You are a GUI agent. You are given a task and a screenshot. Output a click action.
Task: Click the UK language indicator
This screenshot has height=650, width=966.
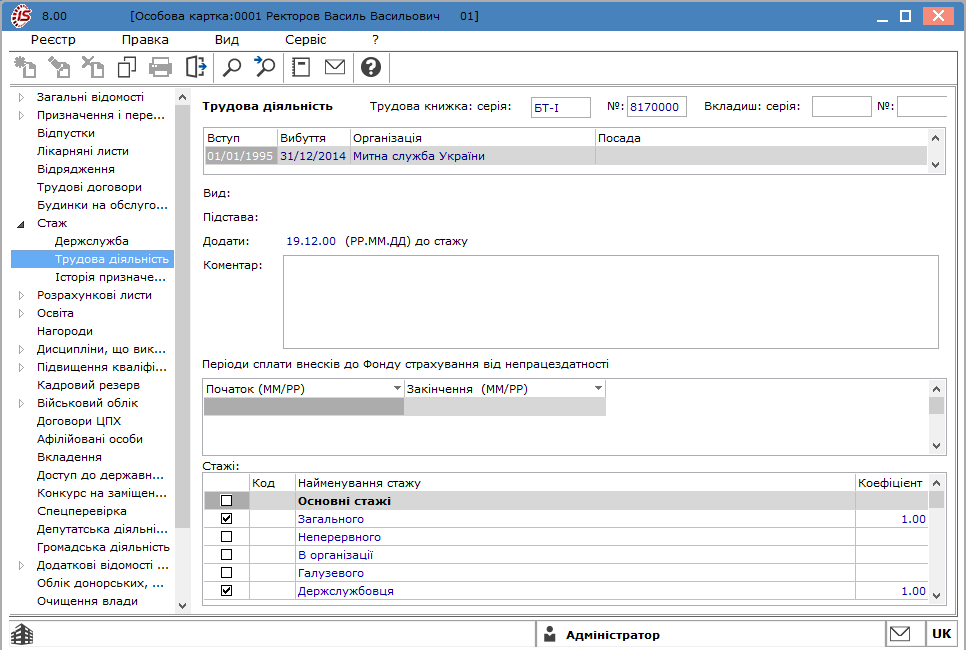coord(941,633)
